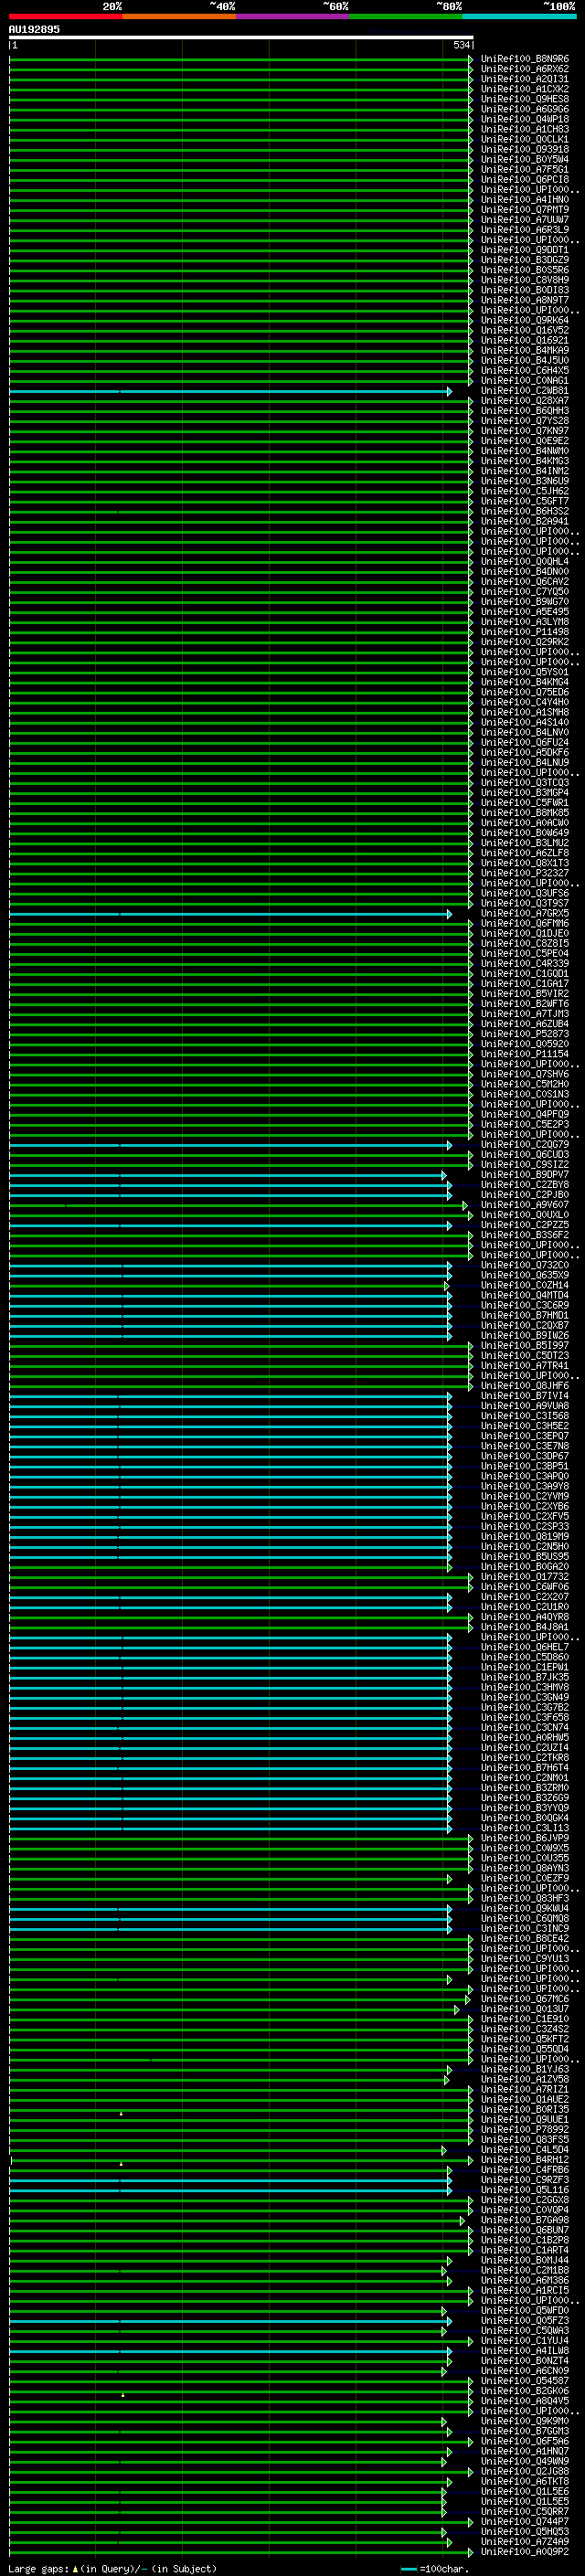Open hit UniRef100_C2PZZ5
Viewport: 585px width, 2576px height.
pos(525,1225)
